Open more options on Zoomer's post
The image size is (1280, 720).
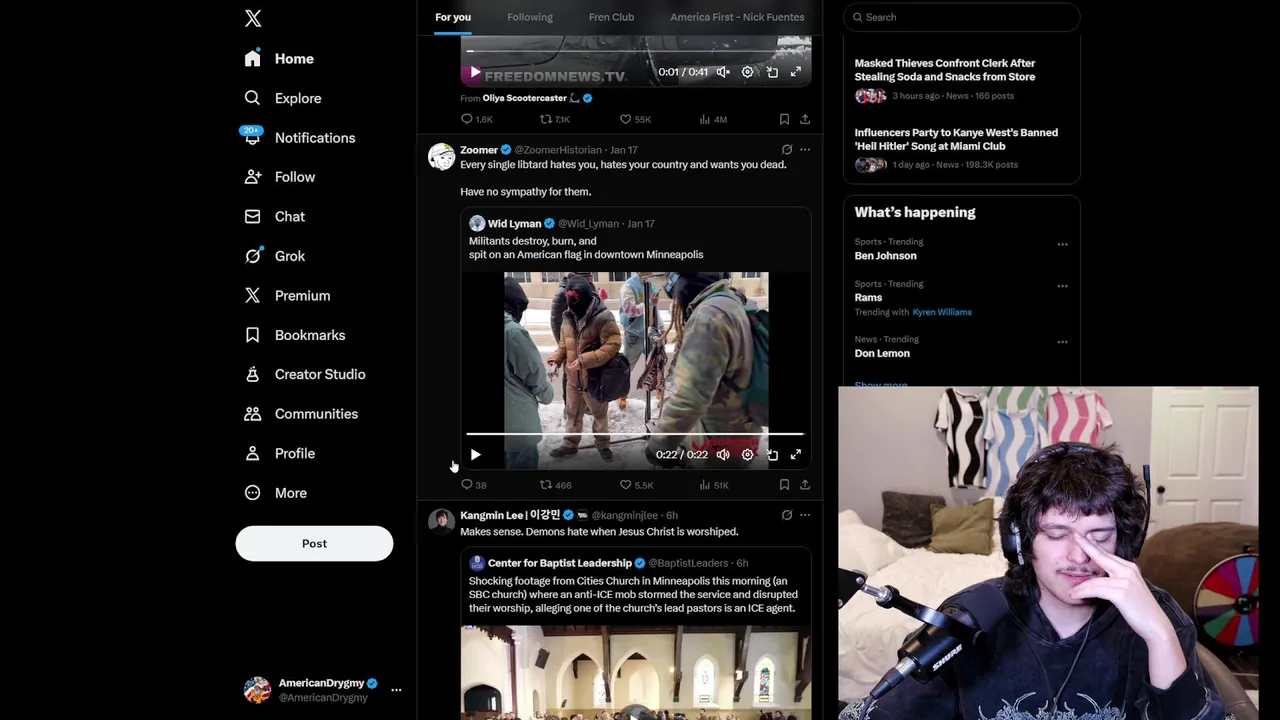pos(805,150)
